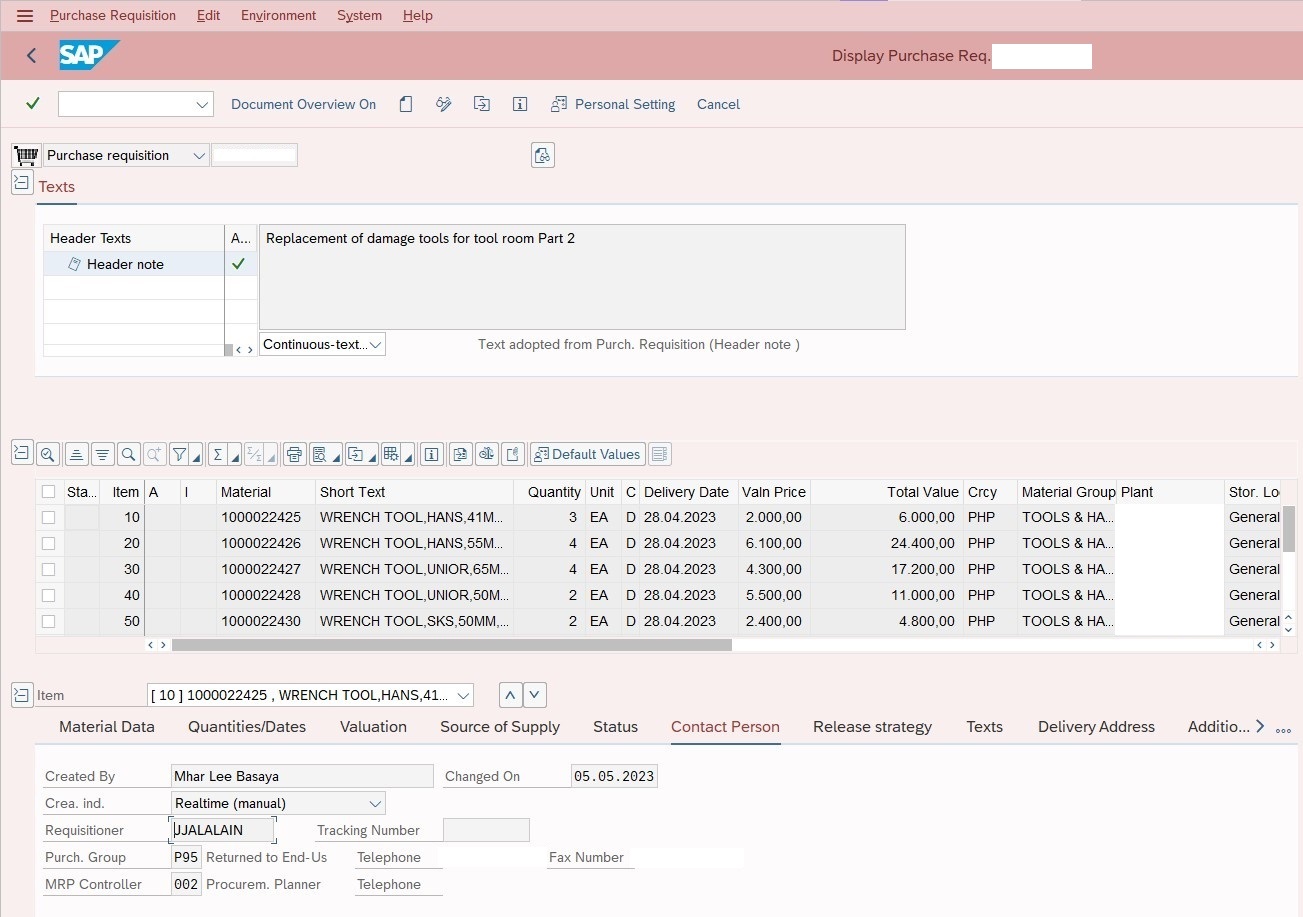Image resolution: width=1303 pixels, height=917 pixels.
Task: Go to previous item with up arrow
Action: tap(510, 695)
